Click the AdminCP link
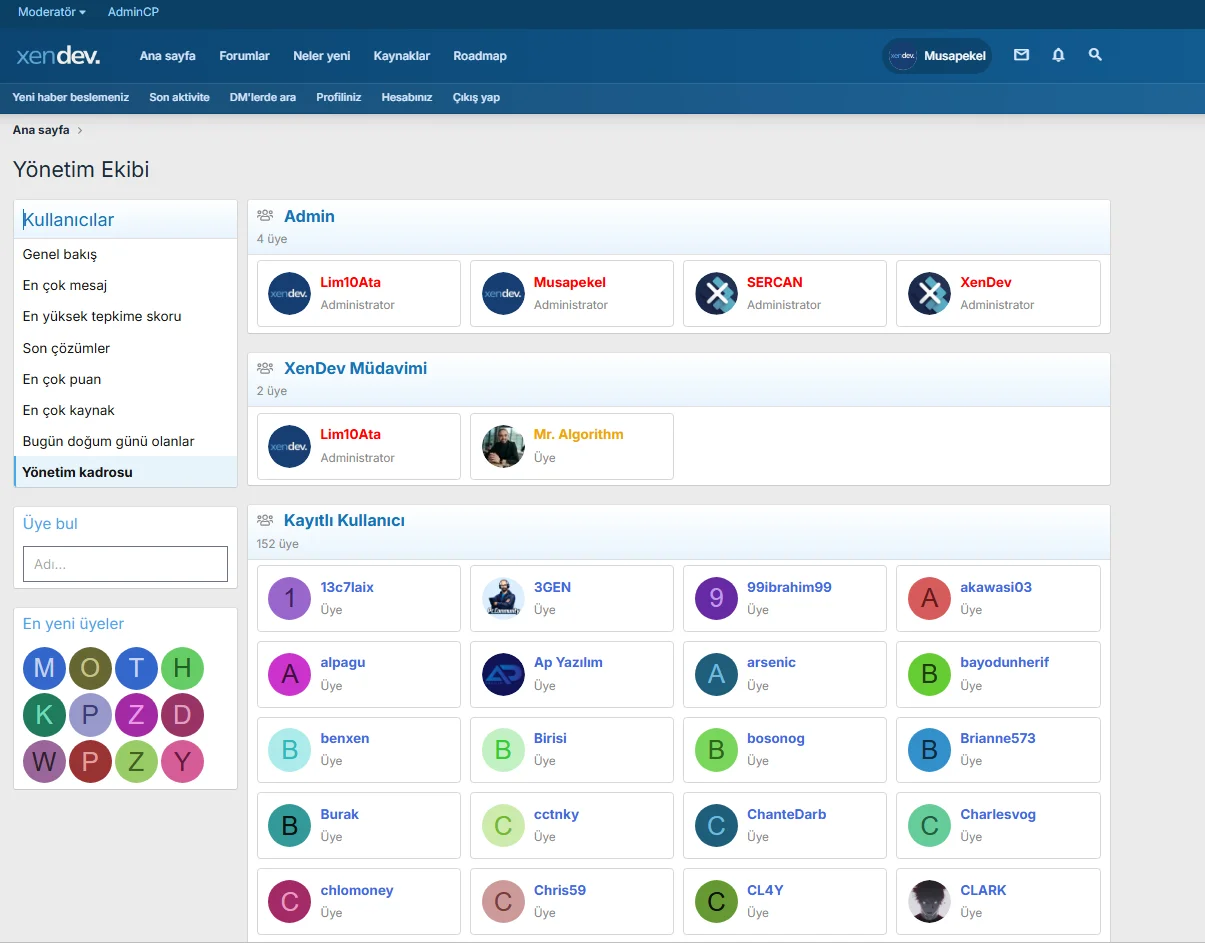The width and height of the screenshot is (1205, 943). [x=133, y=12]
